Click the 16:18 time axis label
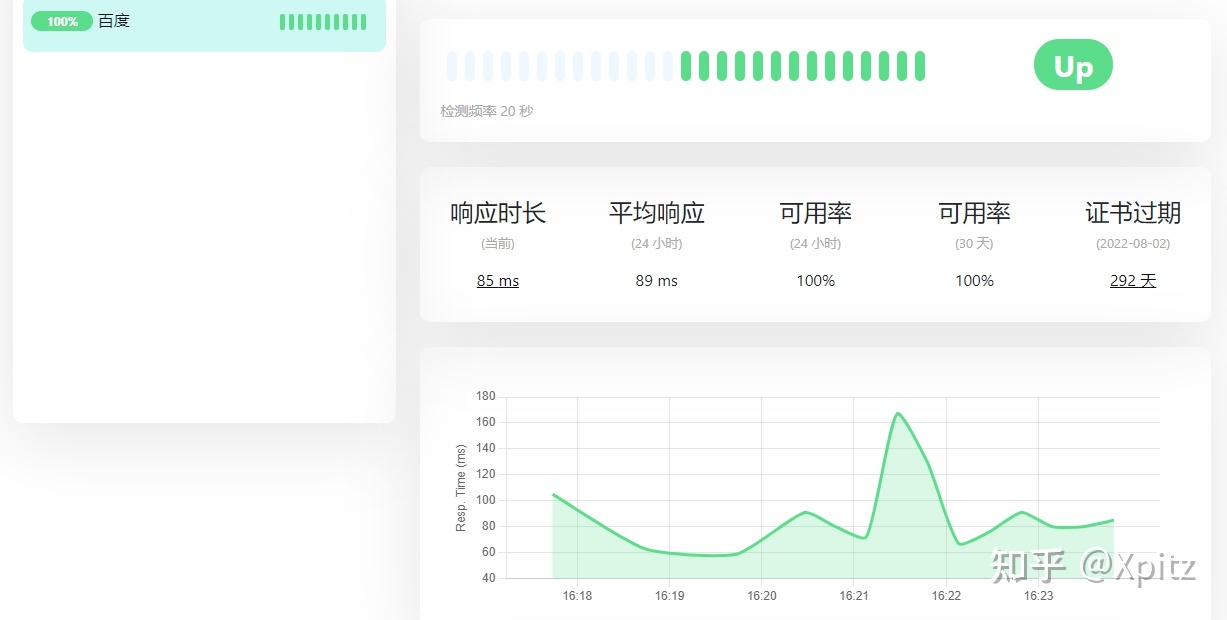Viewport: 1227px width, 620px height. tap(577, 596)
